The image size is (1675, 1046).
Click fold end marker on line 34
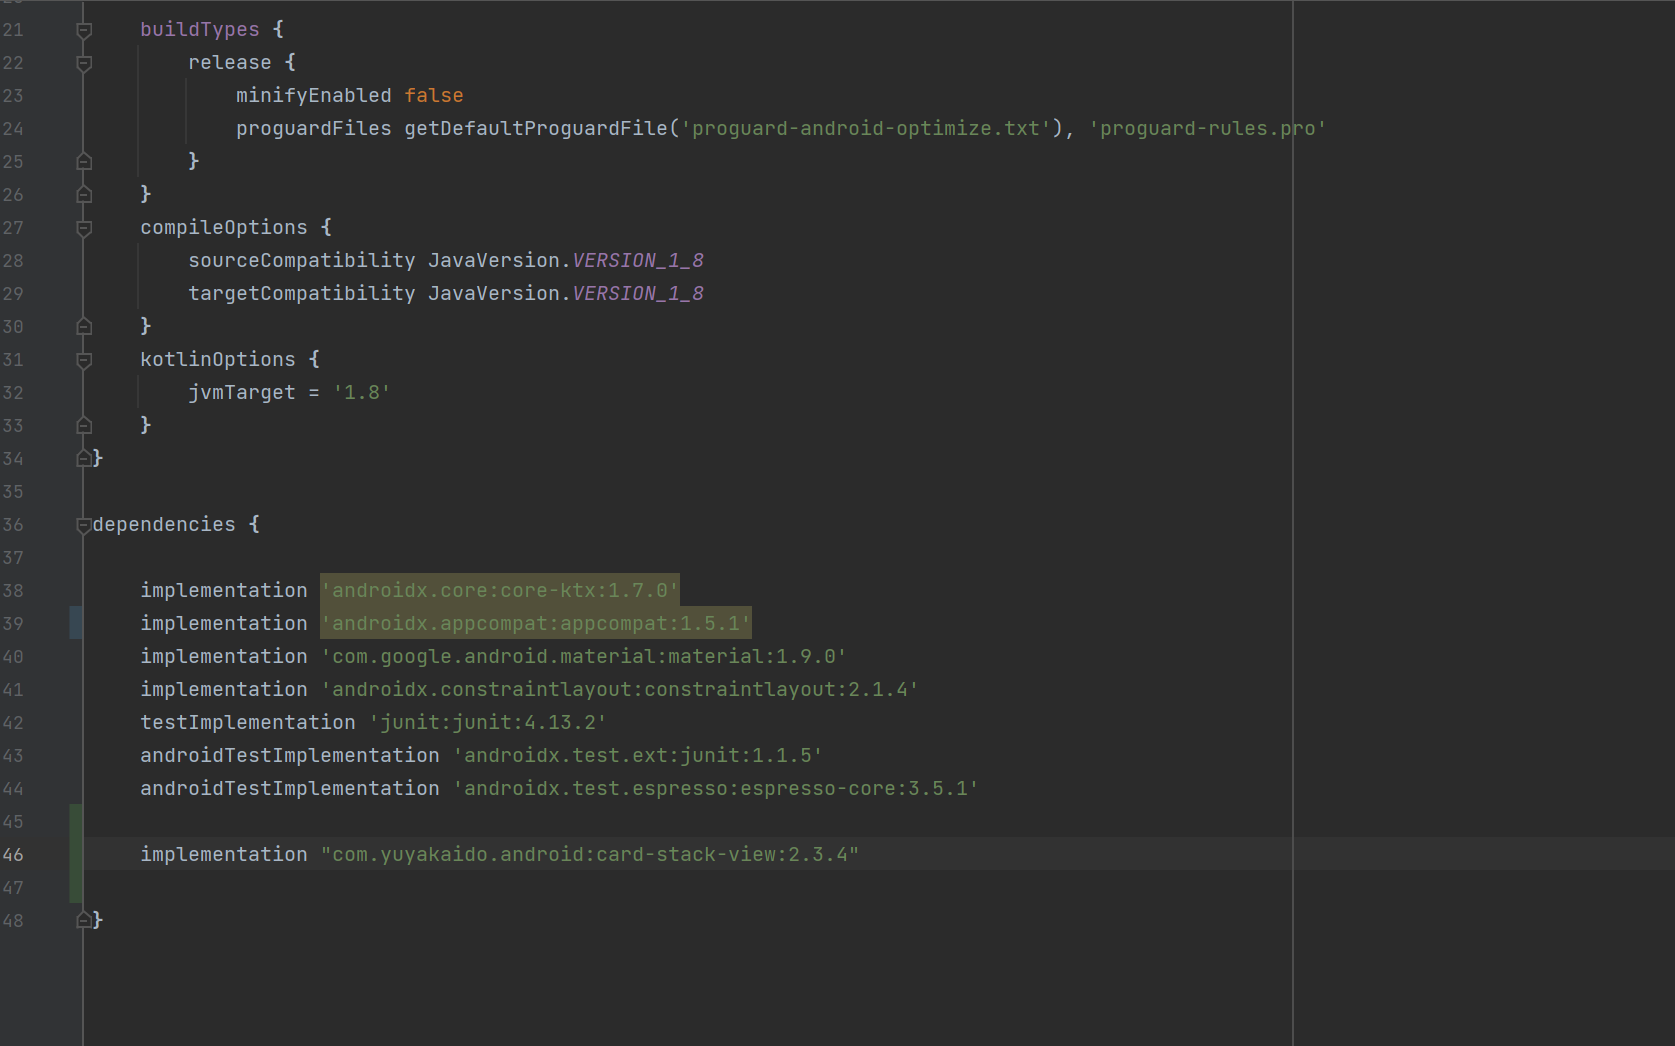pyautogui.click(x=84, y=458)
